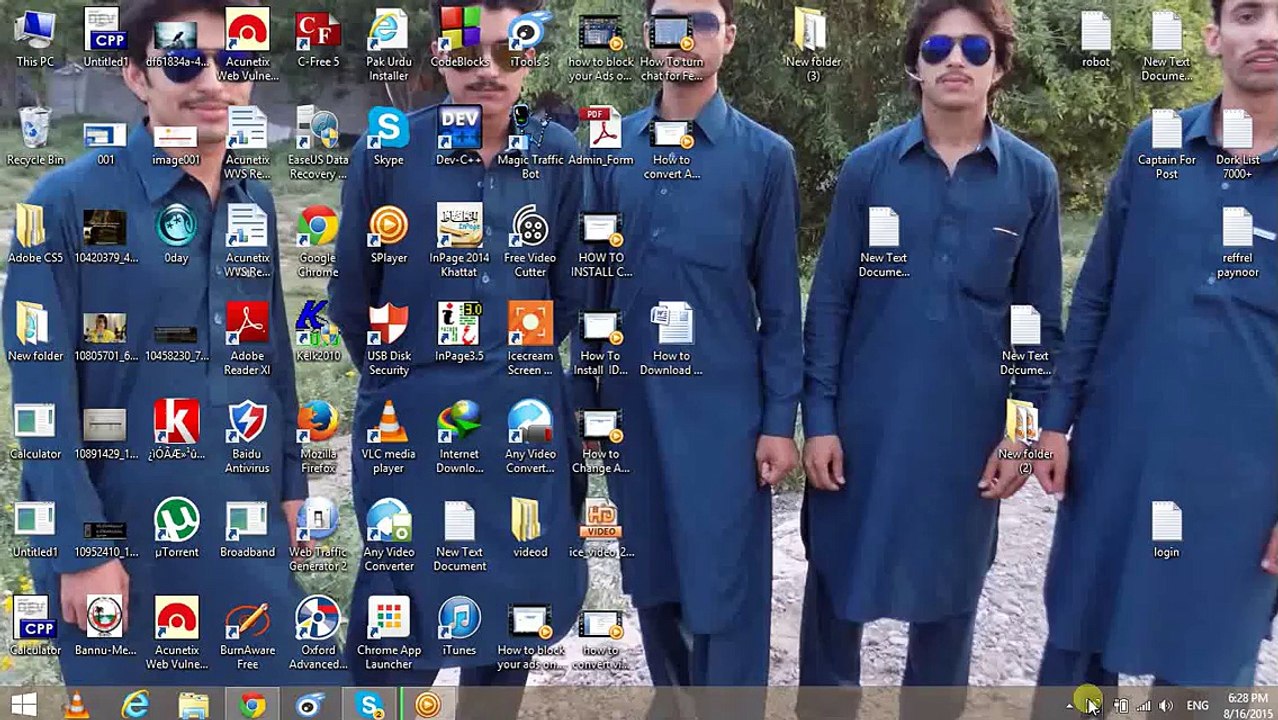Open network status tray icon
The image size is (1278, 720).
pos(1143,706)
